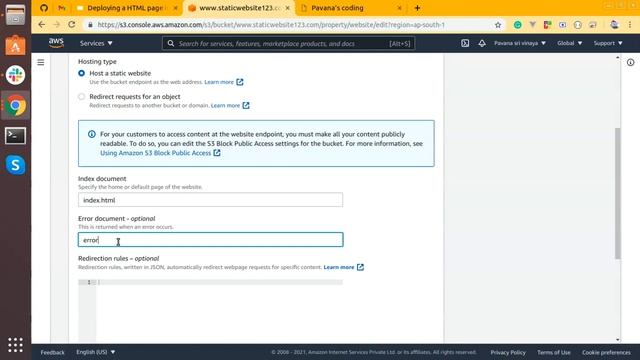The image size is (640, 360).
Task: Open the Privacy Policy footer link
Action: [508, 352]
